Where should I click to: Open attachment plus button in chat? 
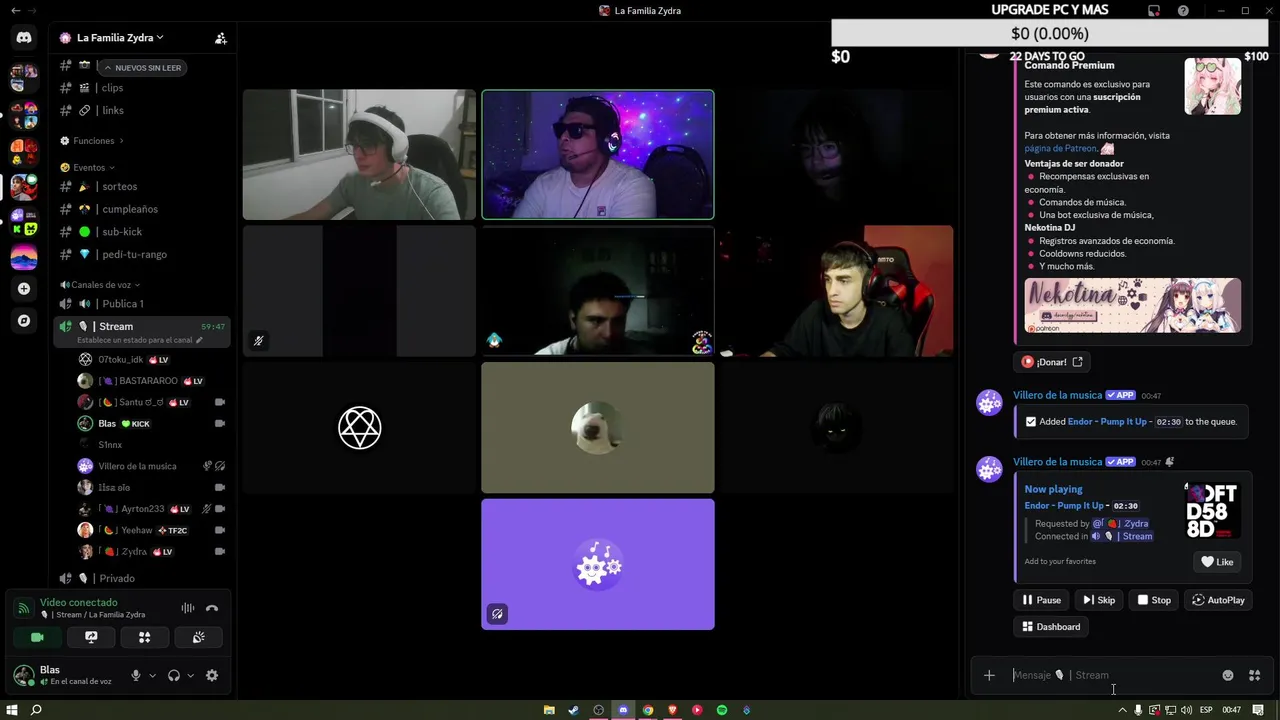pos(989,675)
